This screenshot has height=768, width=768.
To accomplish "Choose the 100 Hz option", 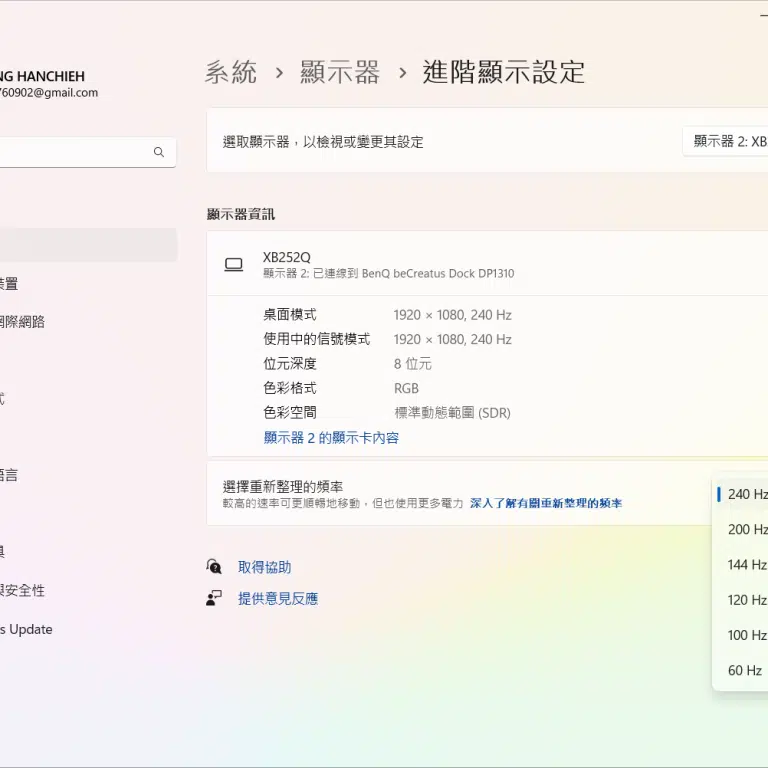I will (746, 635).
